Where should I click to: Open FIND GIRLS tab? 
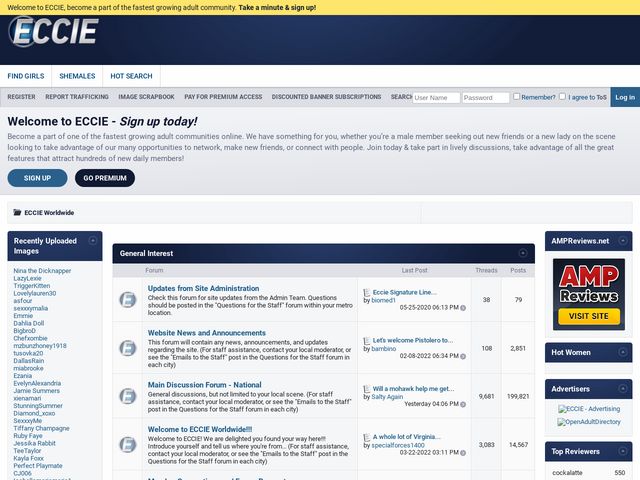[x=26, y=76]
